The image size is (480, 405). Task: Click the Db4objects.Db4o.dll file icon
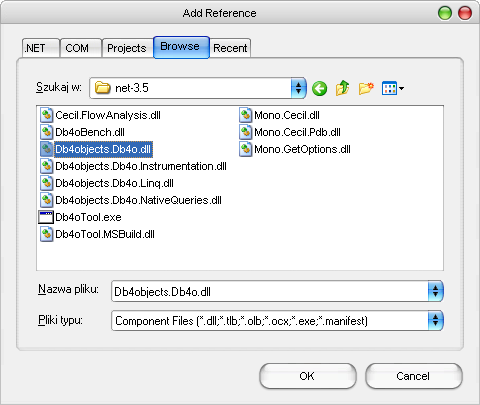tap(46, 149)
